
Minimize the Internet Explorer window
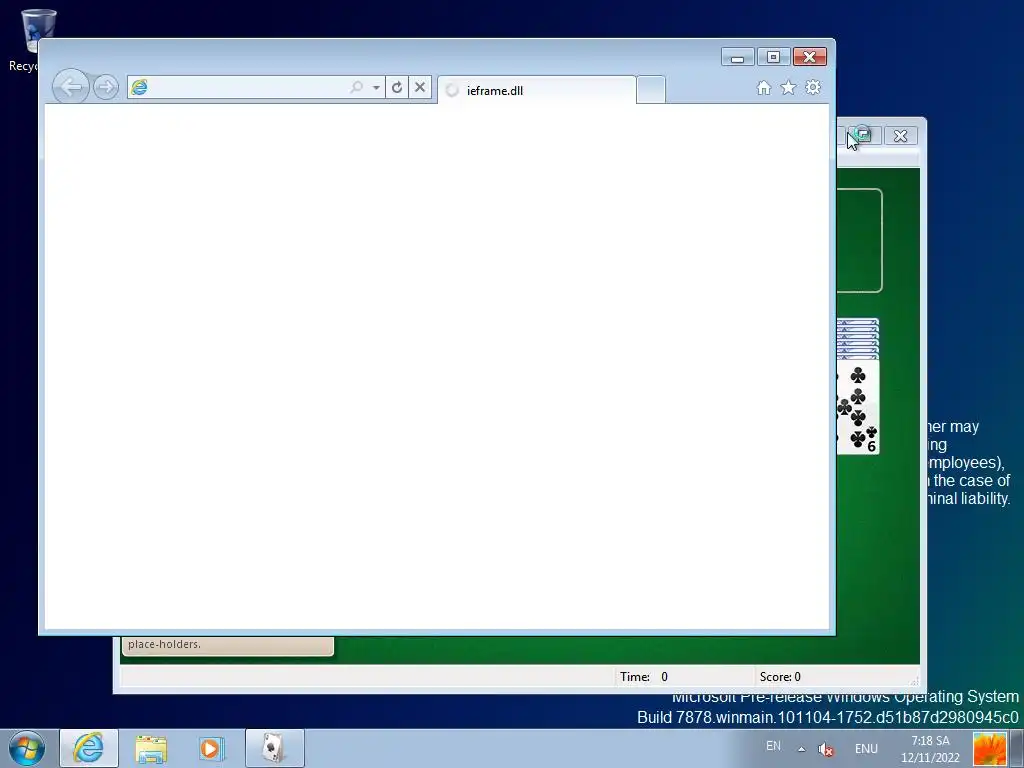(738, 57)
